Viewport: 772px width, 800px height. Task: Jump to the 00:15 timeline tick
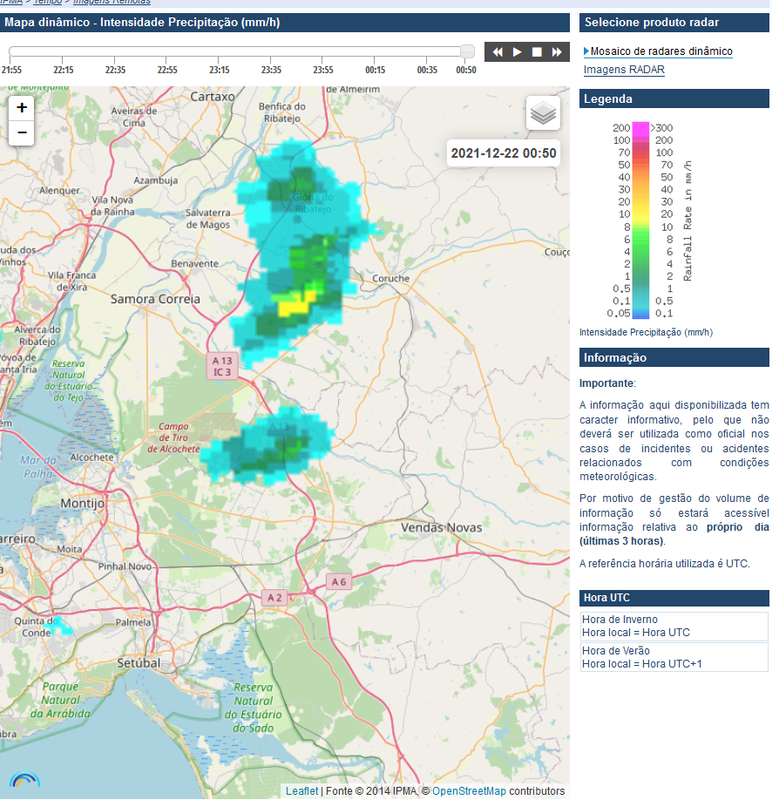tap(375, 70)
